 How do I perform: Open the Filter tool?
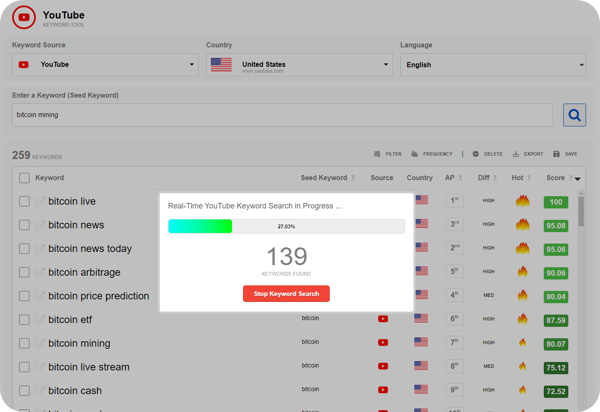click(388, 154)
